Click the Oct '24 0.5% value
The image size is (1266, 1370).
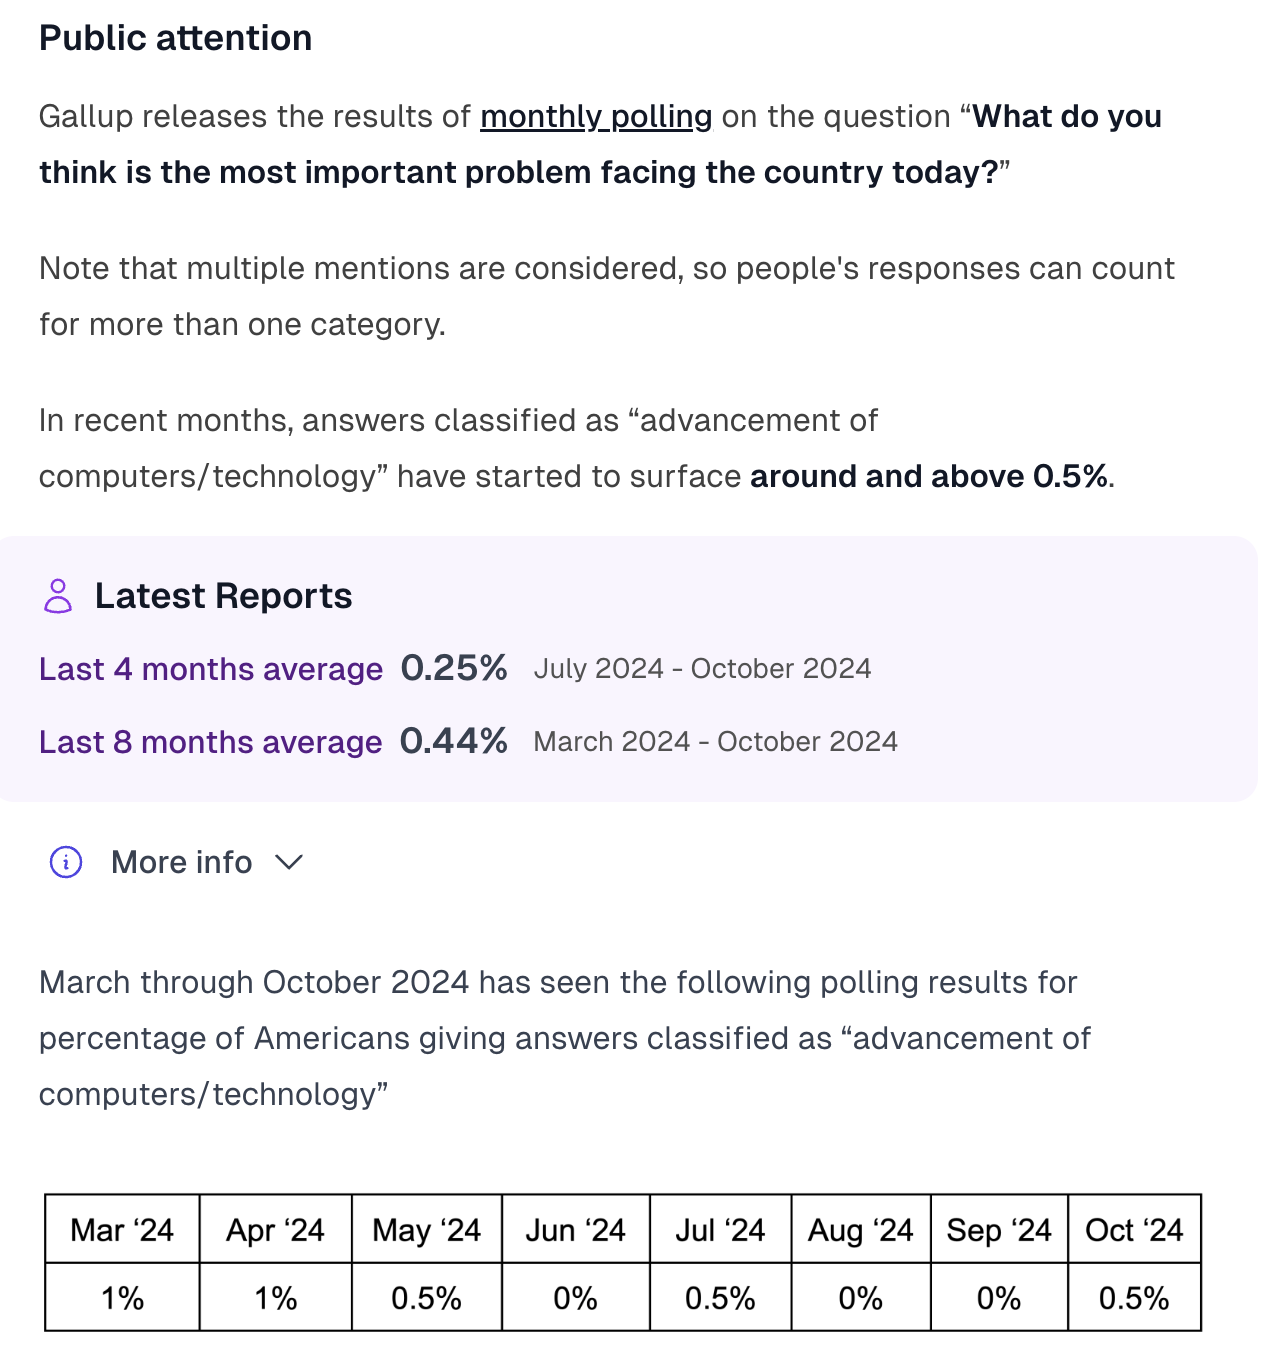(1134, 1298)
